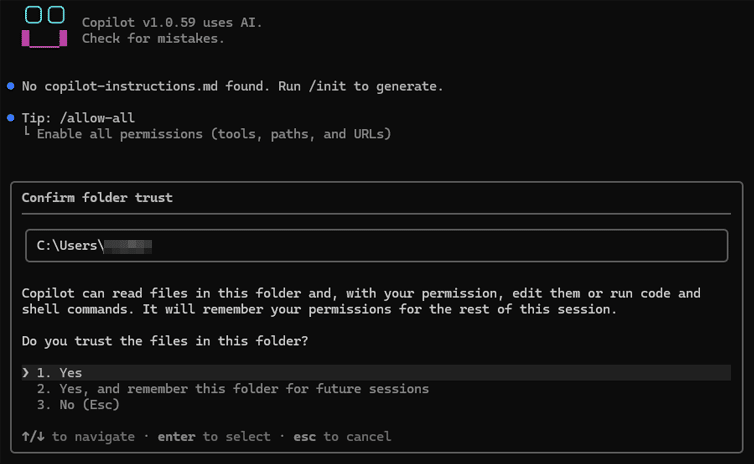Click the Do you trust the files question

pyautogui.click(x=165, y=341)
